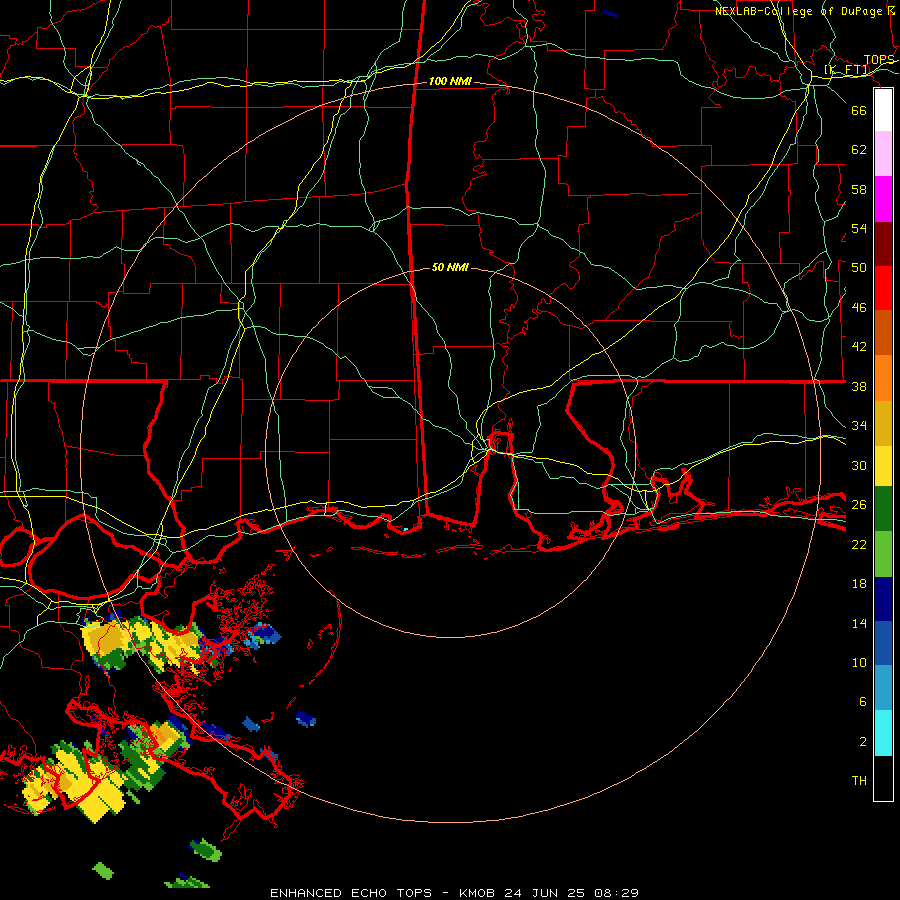Click the legend value 46

[859, 308]
